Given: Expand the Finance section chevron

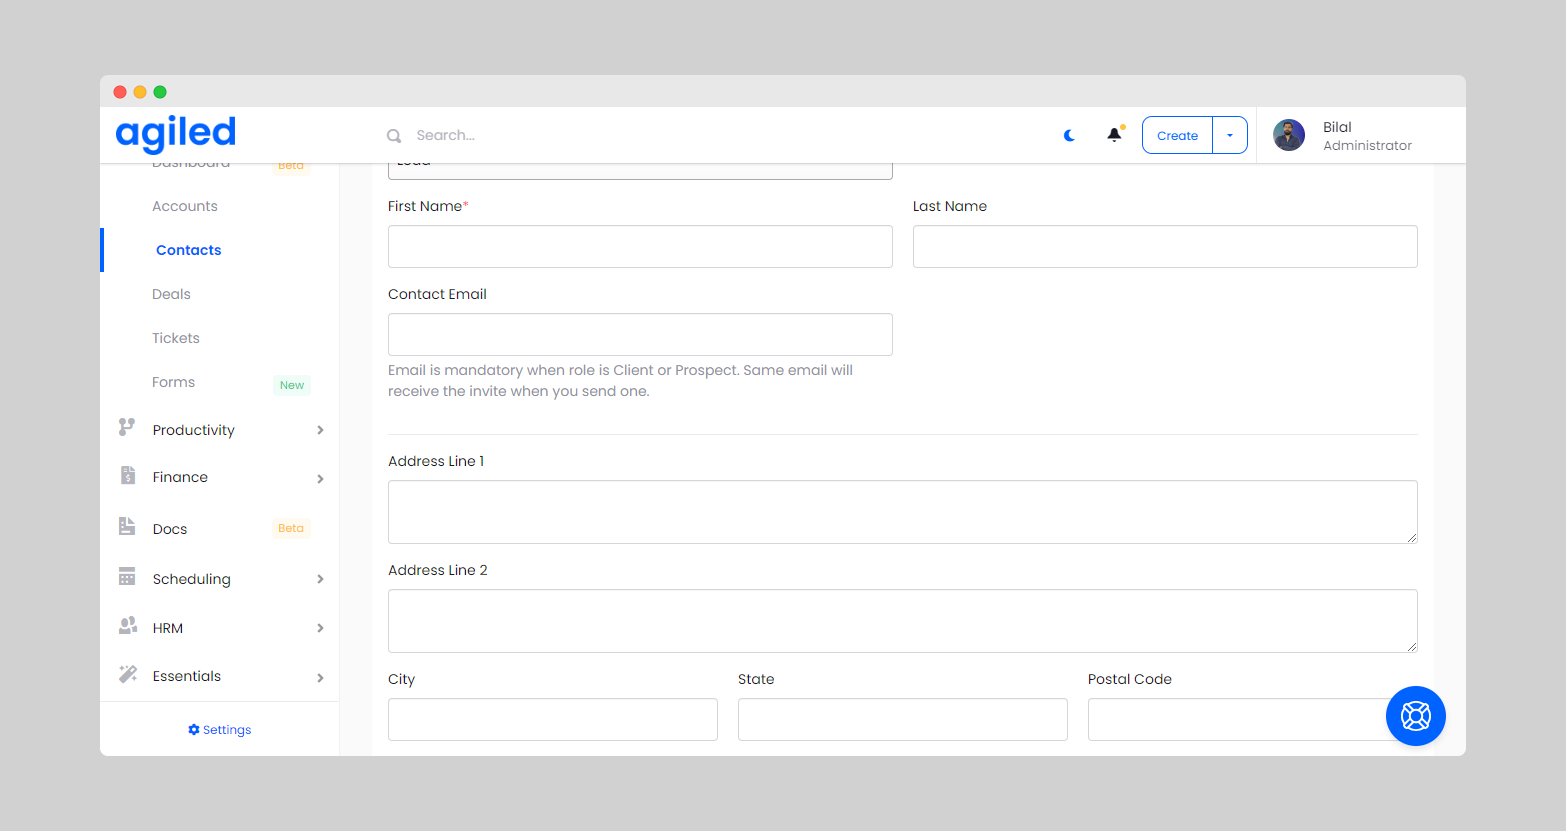Looking at the screenshot, I should [x=320, y=479].
